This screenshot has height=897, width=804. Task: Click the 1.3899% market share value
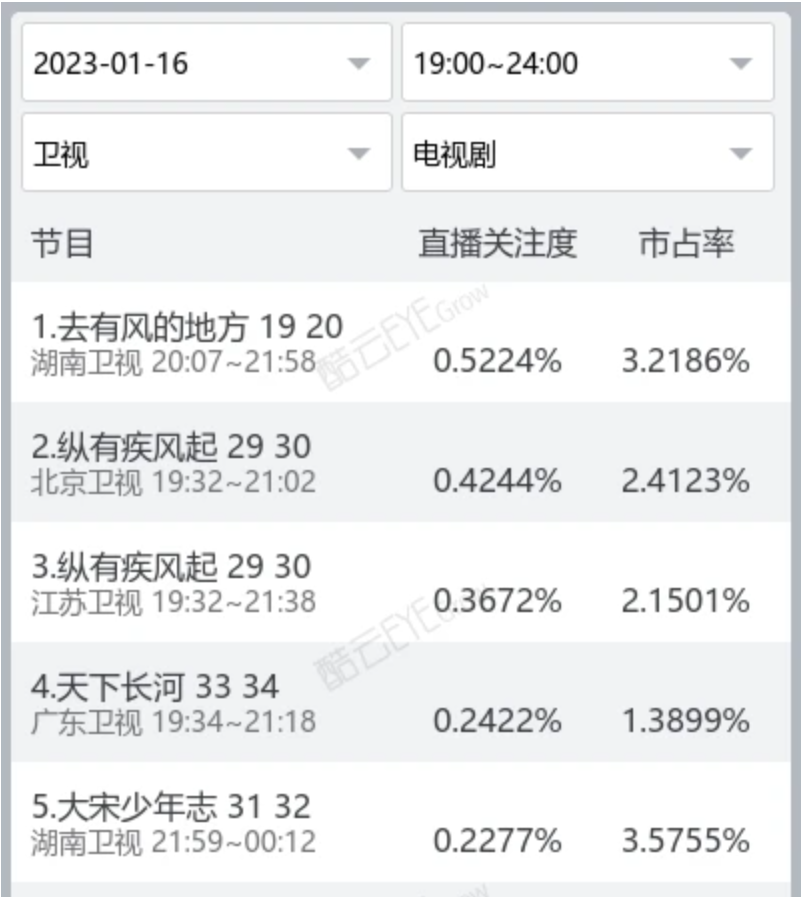click(x=686, y=721)
